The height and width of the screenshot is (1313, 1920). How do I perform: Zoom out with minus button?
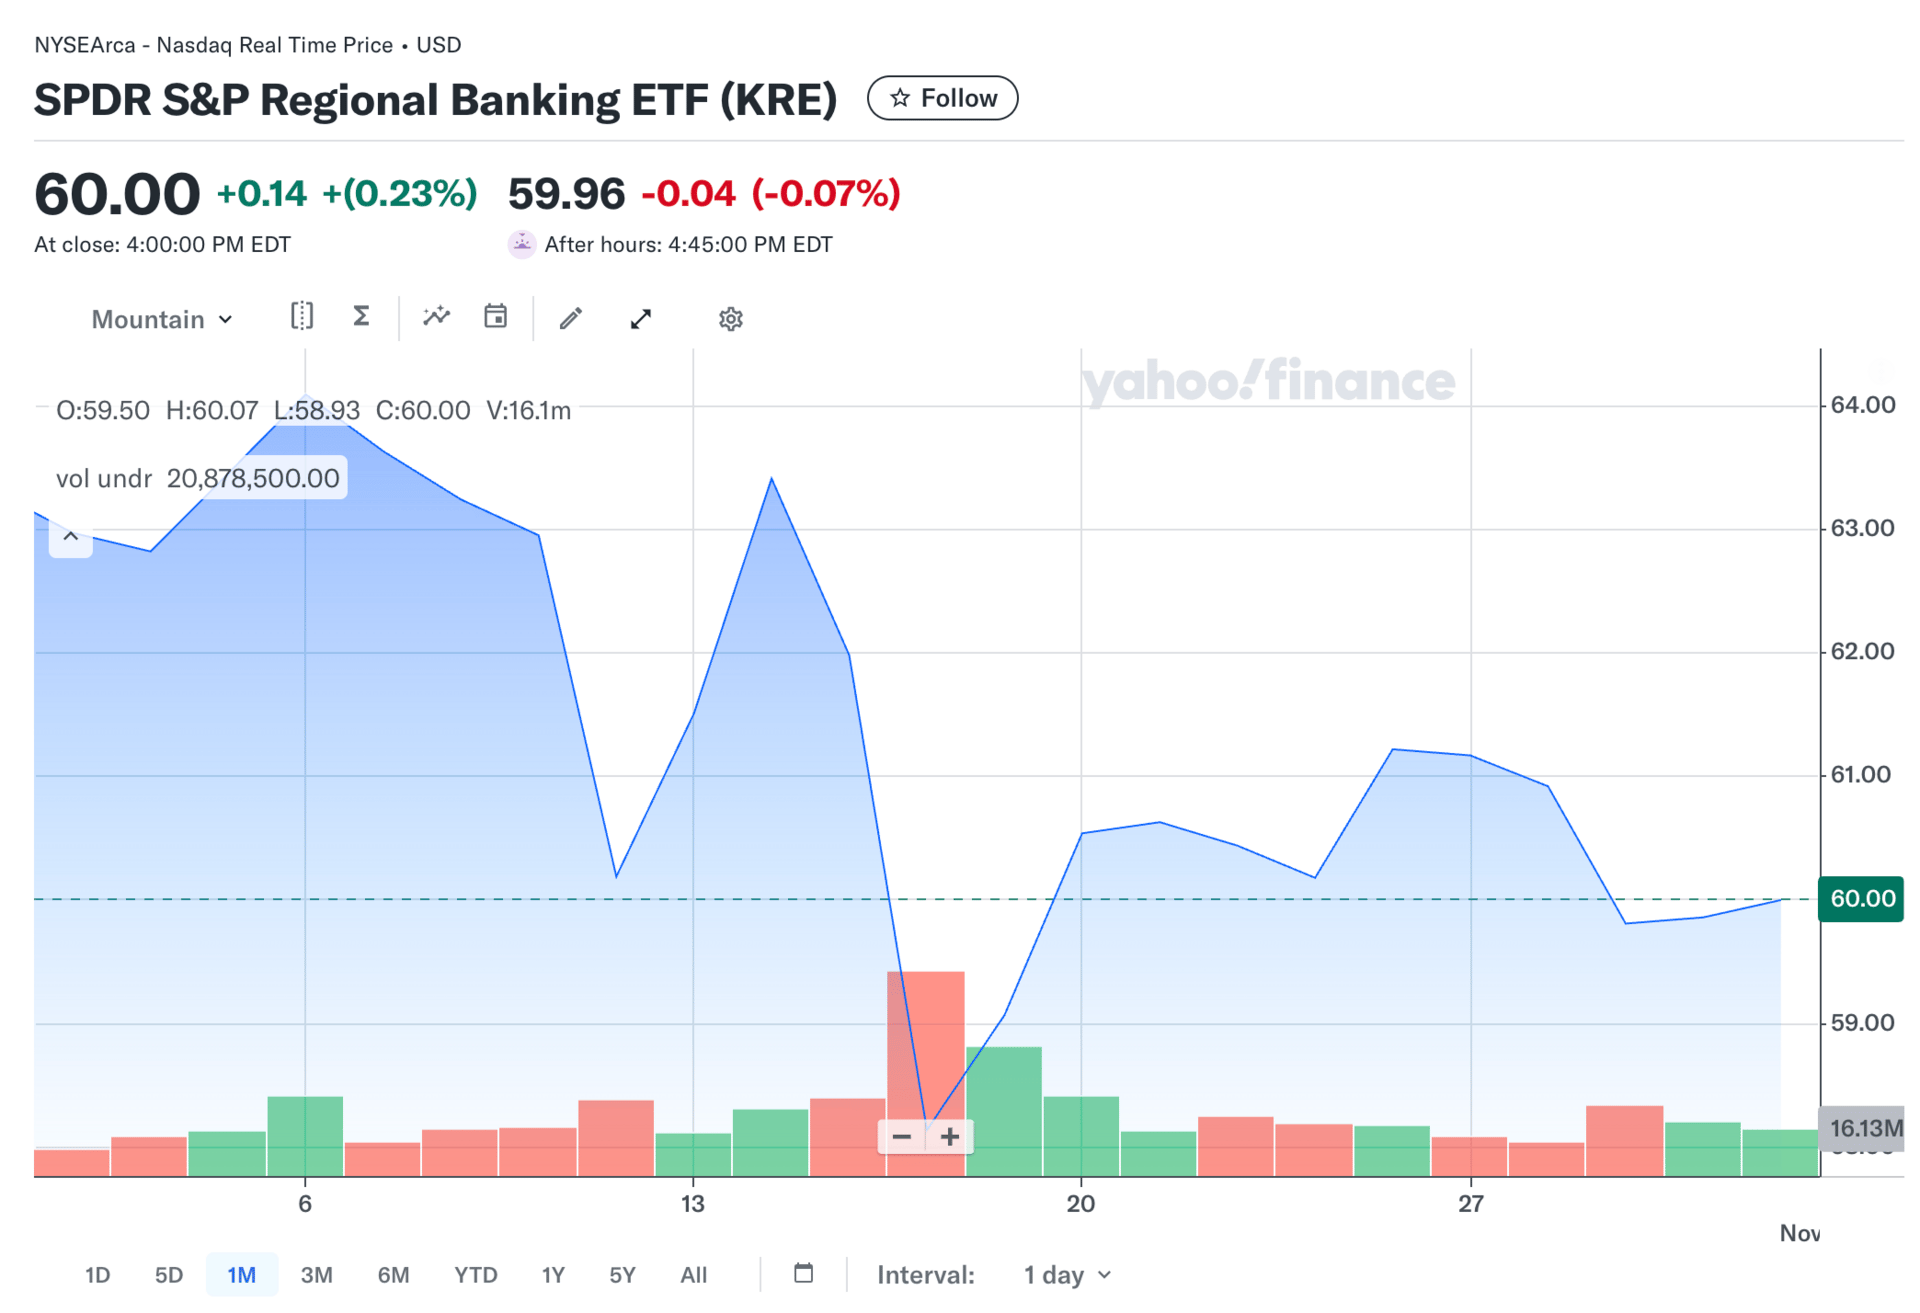[901, 1137]
